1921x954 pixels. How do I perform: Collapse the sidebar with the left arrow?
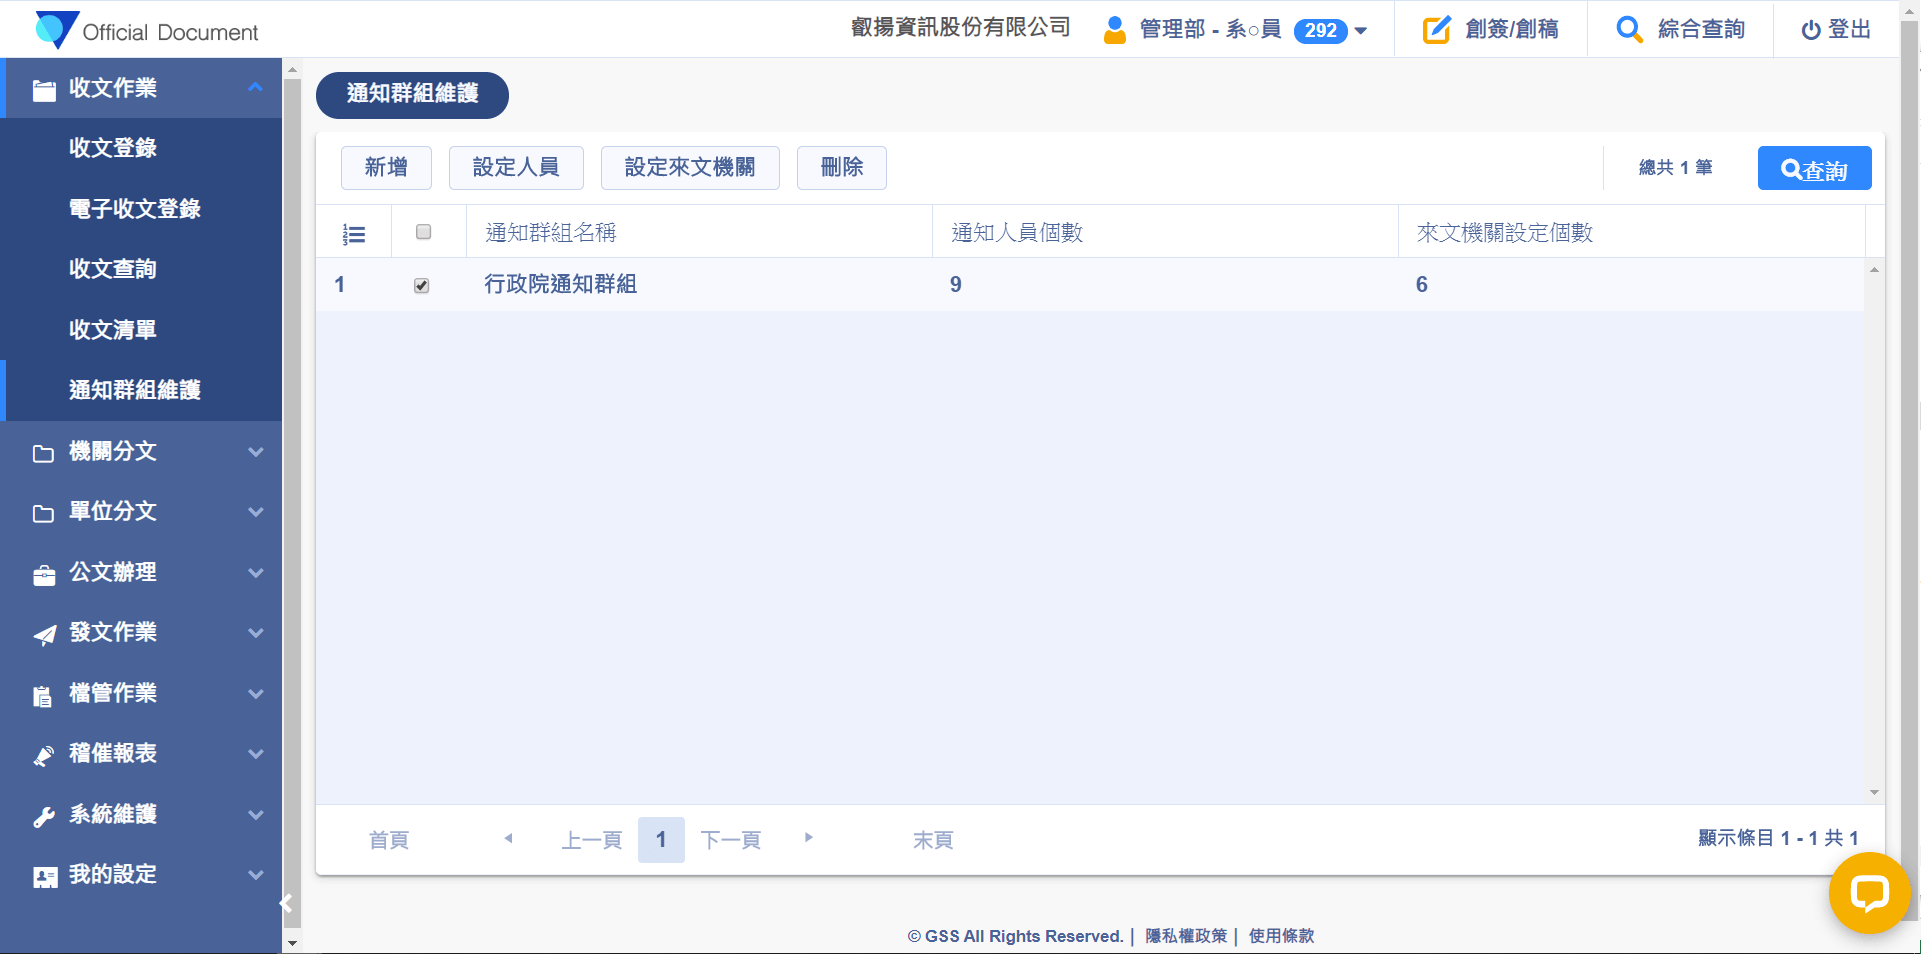(286, 904)
